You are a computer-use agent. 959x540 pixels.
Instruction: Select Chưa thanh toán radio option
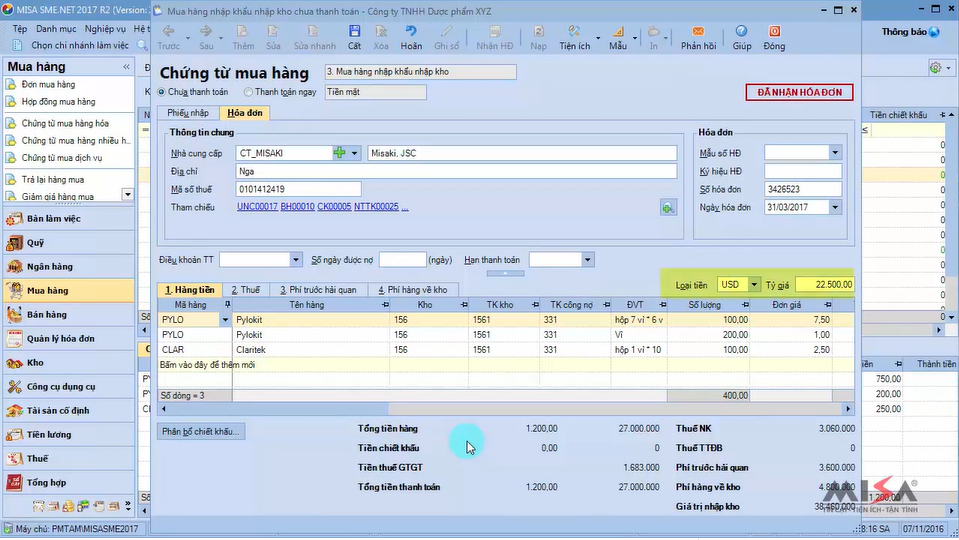(162, 92)
